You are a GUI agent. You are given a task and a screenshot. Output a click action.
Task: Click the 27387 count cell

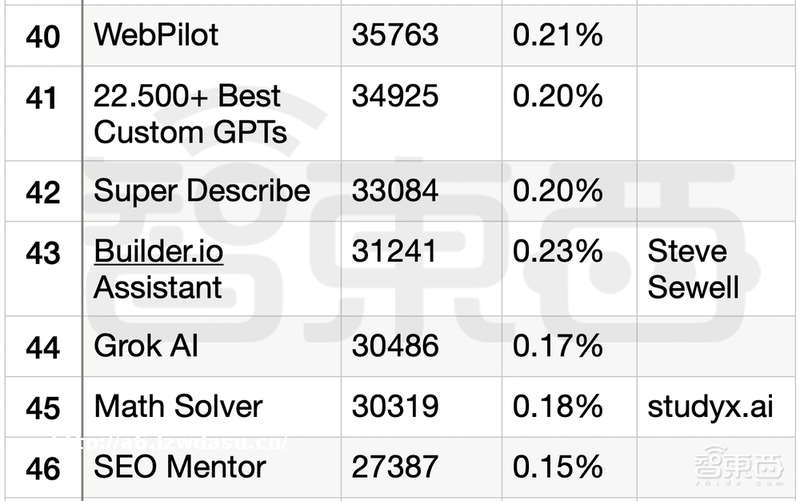click(x=395, y=466)
